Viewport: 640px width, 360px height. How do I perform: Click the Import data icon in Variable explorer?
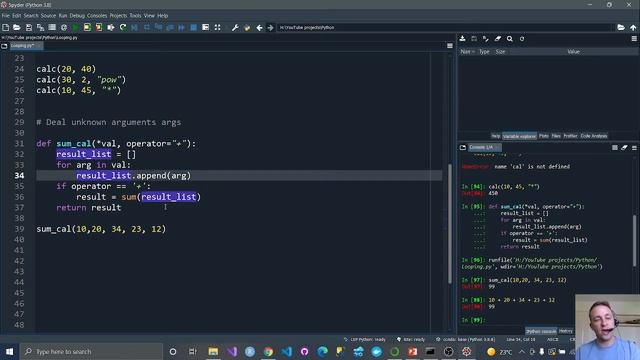click(462, 39)
